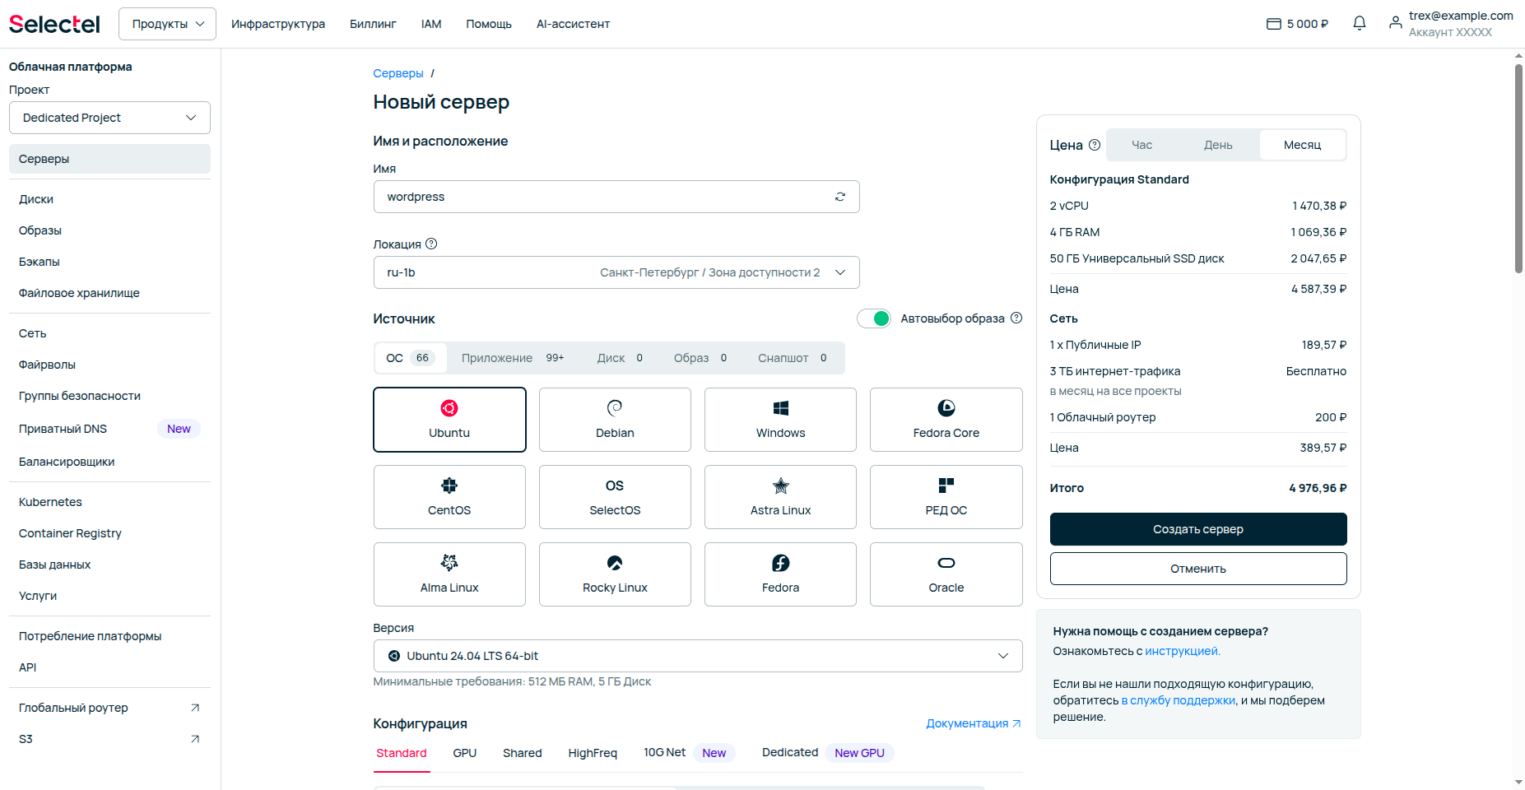The image size is (1525, 790).
Task: Open Глобальный роутер external link arrow
Action: click(195, 708)
